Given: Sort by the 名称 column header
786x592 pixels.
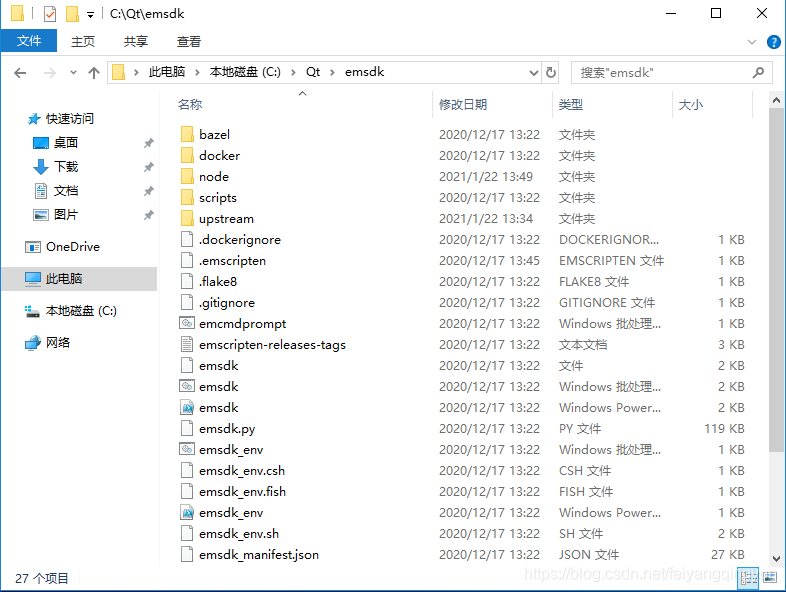Looking at the screenshot, I should click(x=189, y=104).
